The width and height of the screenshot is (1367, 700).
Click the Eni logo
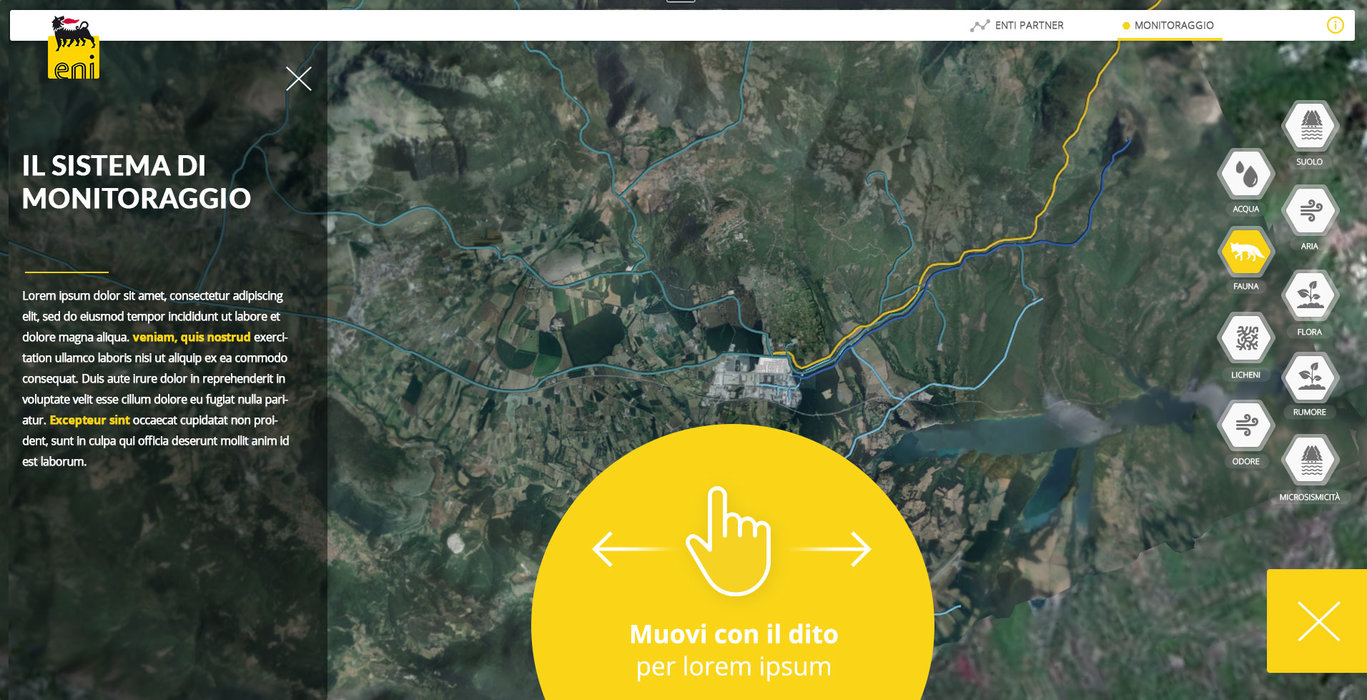coord(74,47)
